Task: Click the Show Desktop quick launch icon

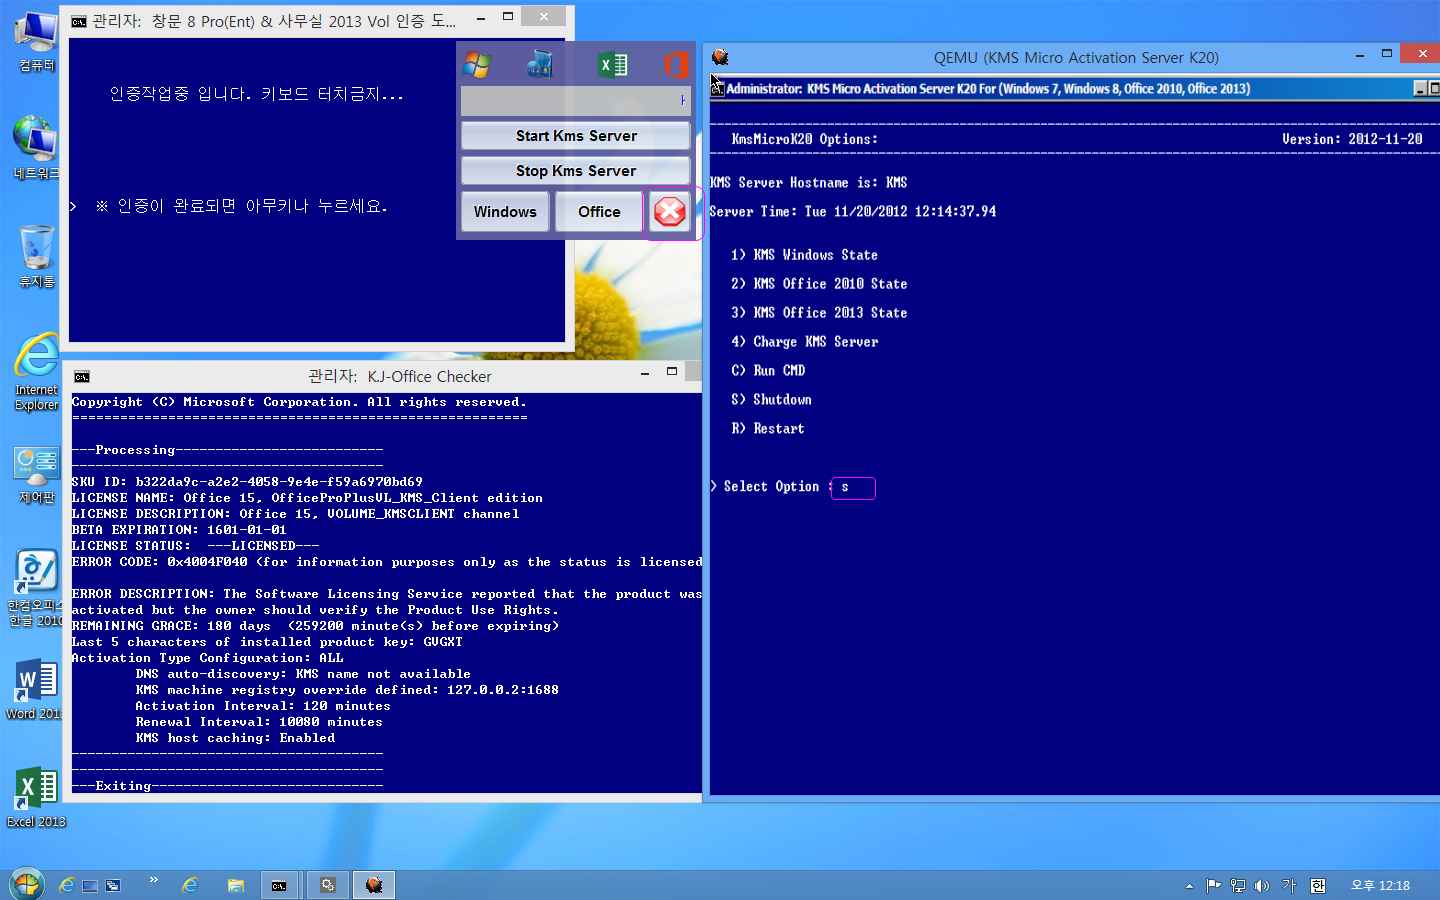Action: click(90, 885)
